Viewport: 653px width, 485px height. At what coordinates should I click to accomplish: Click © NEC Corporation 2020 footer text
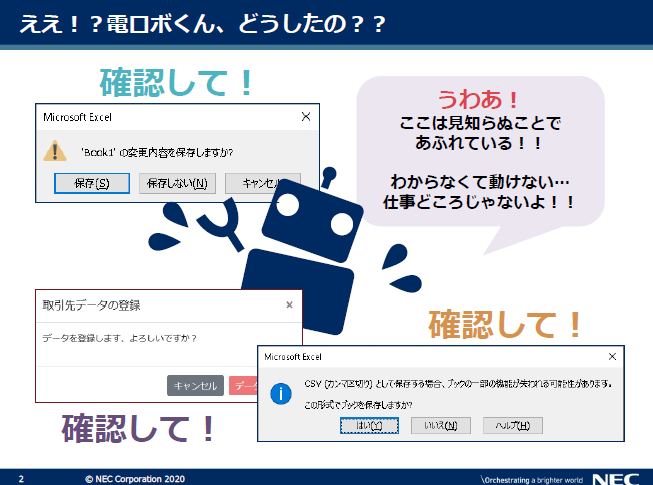coord(135,479)
